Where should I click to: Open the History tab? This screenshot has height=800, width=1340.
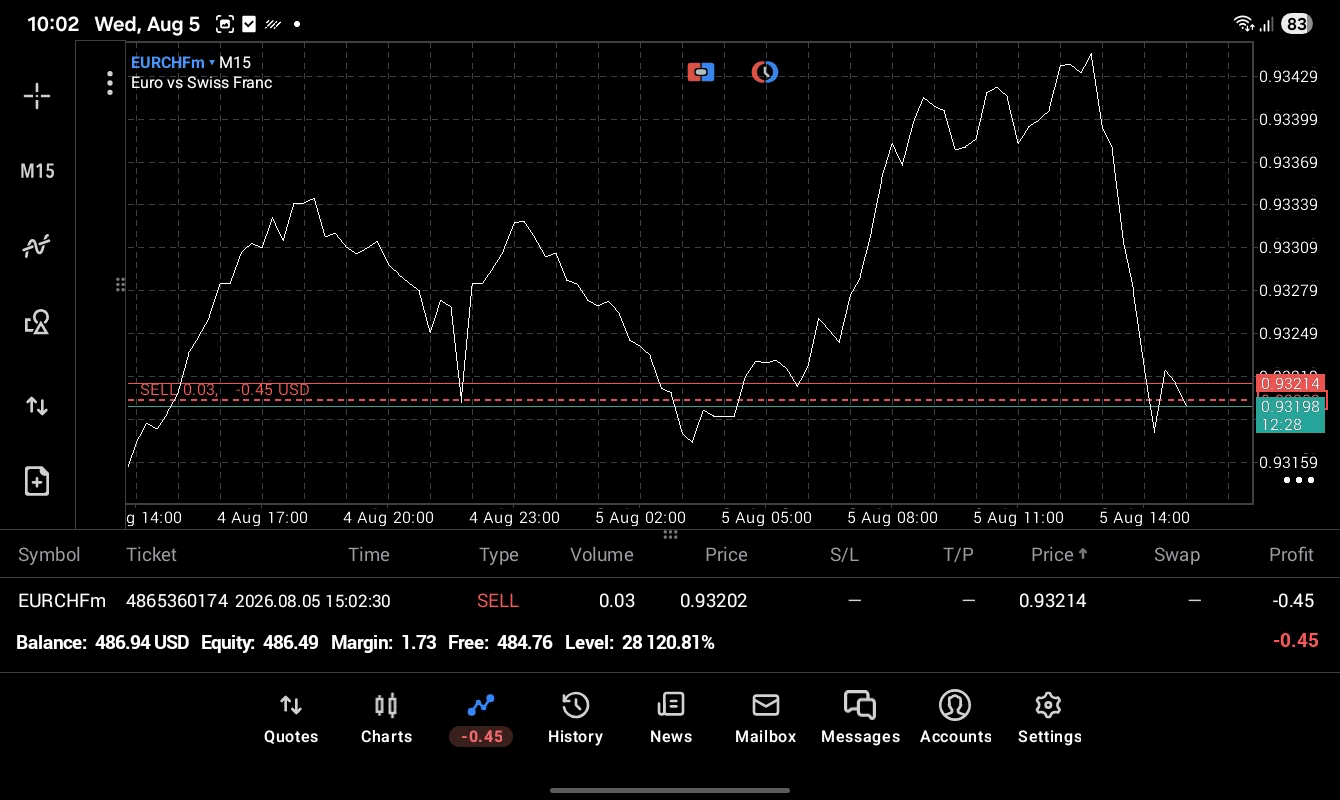575,719
